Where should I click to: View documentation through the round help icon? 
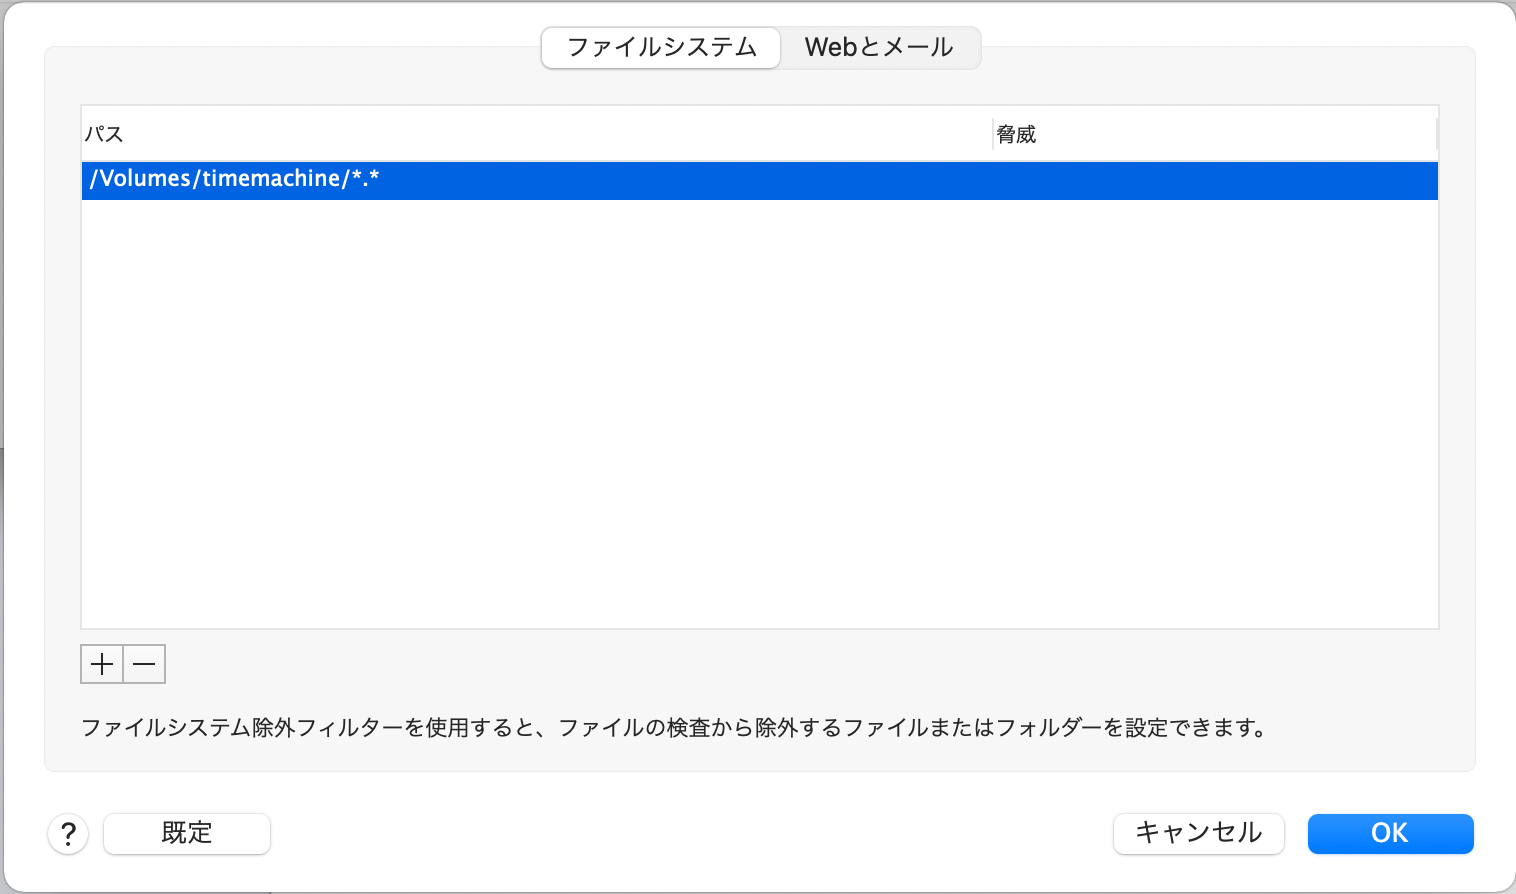pyautogui.click(x=67, y=833)
